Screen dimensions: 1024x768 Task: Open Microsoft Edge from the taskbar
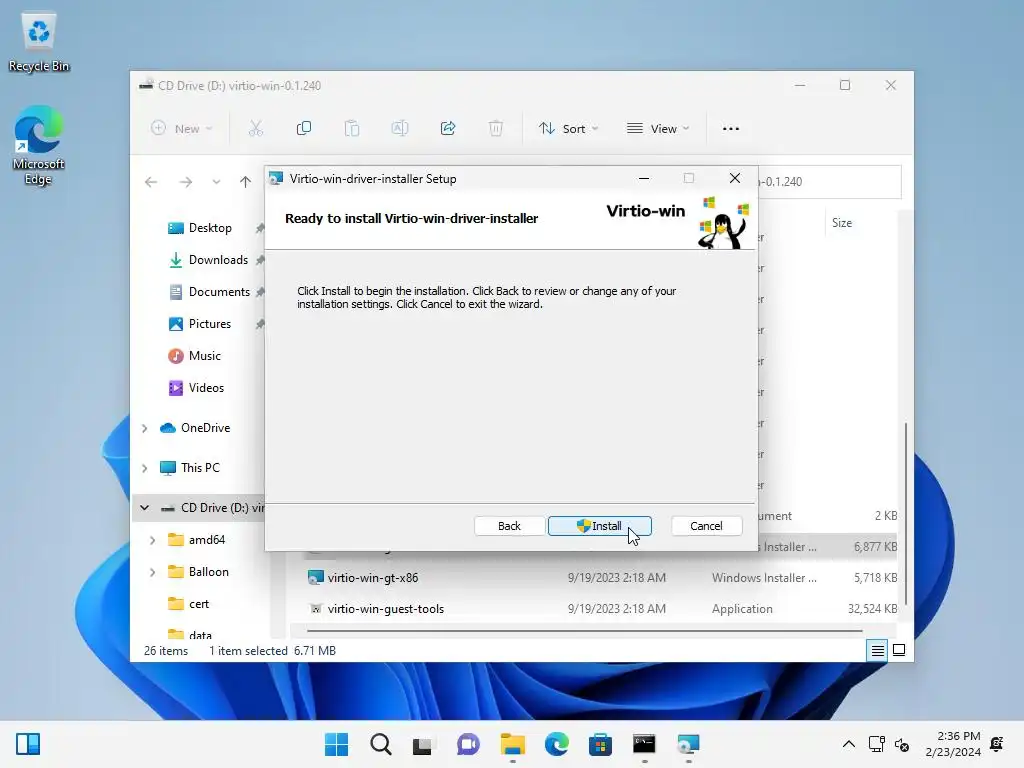click(556, 744)
